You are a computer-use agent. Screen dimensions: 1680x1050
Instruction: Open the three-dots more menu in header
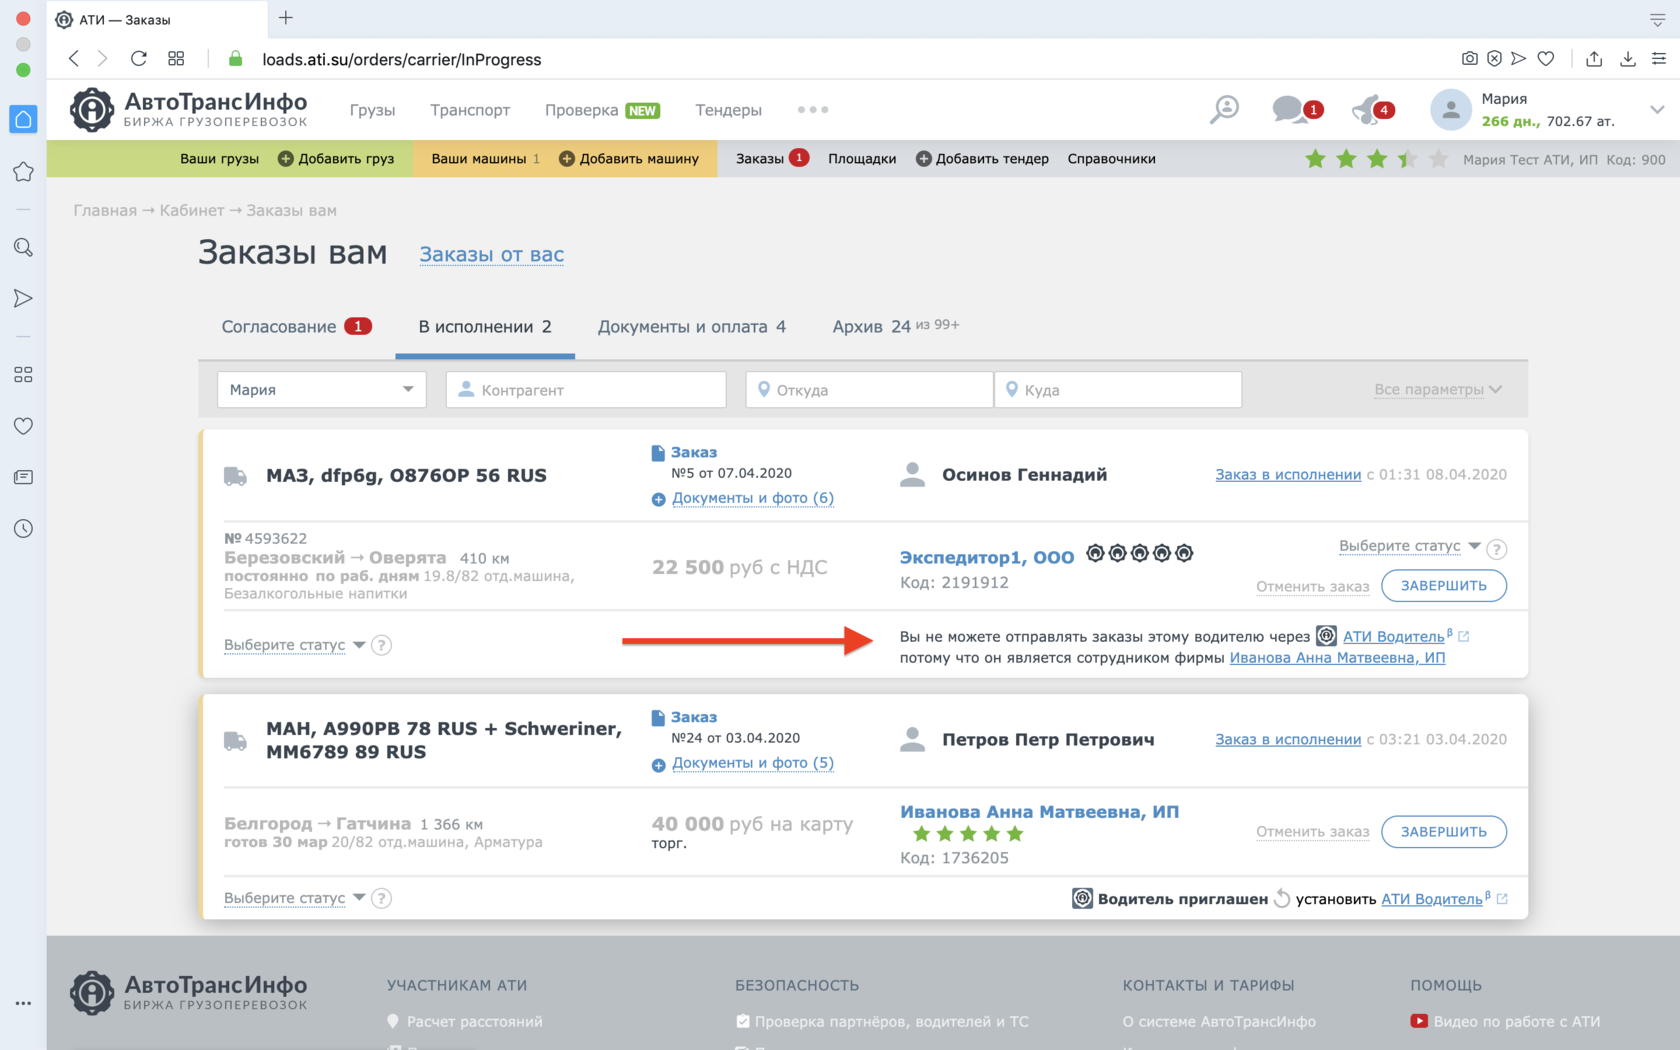(x=813, y=110)
